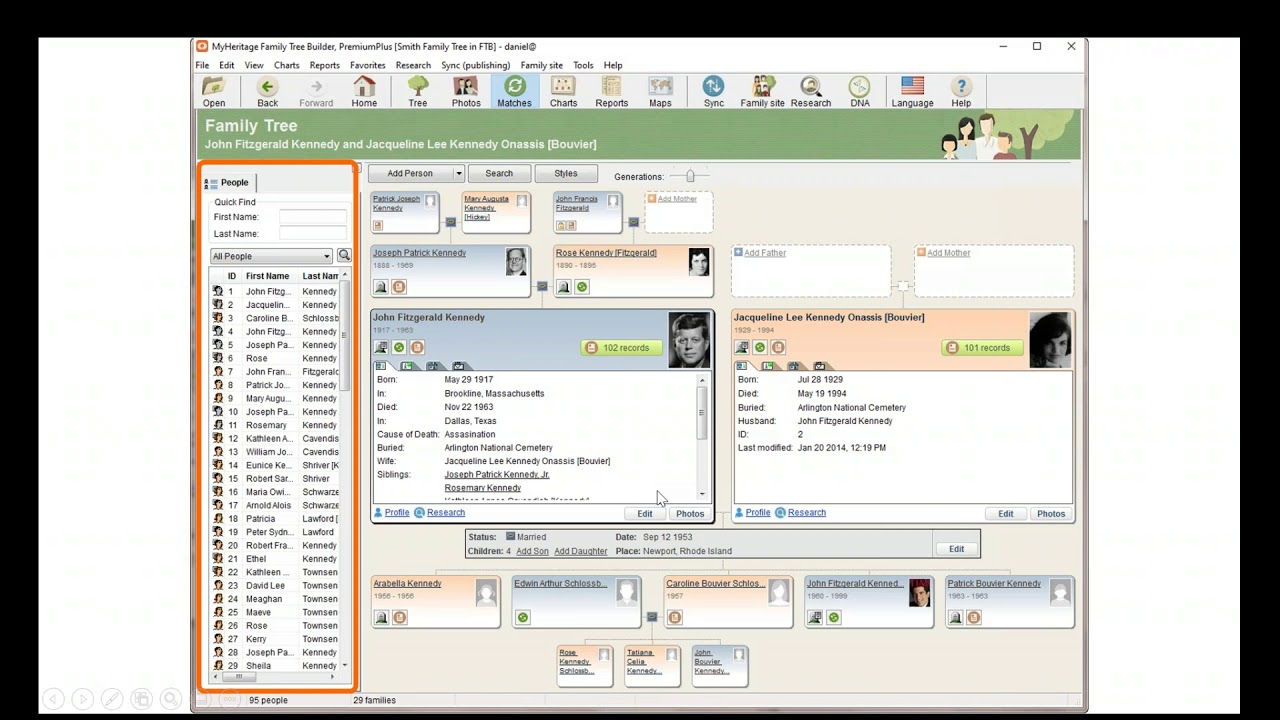Go to the Home toolbar icon
The image size is (1280, 720).
[x=364, y=92]
